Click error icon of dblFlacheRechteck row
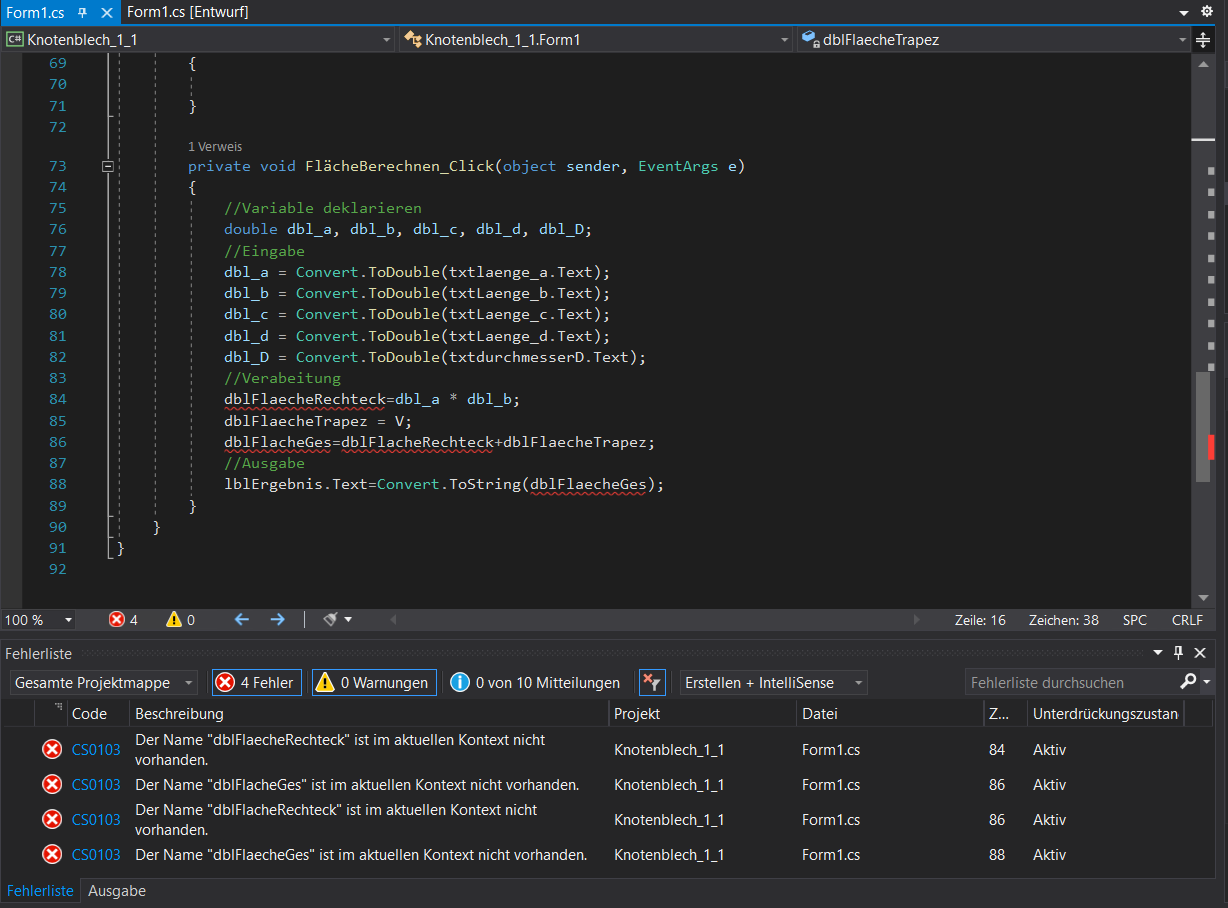 [x=52, y=820]
